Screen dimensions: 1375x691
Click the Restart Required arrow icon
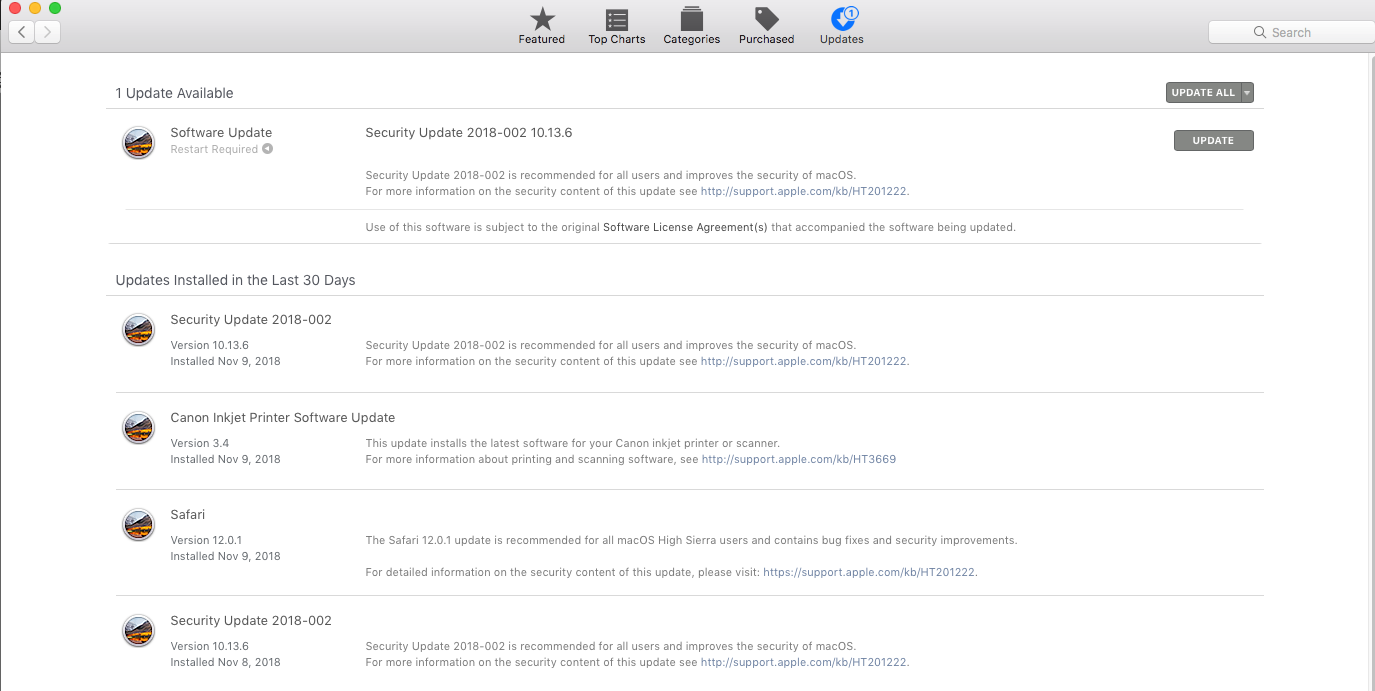tap(267, 149)
